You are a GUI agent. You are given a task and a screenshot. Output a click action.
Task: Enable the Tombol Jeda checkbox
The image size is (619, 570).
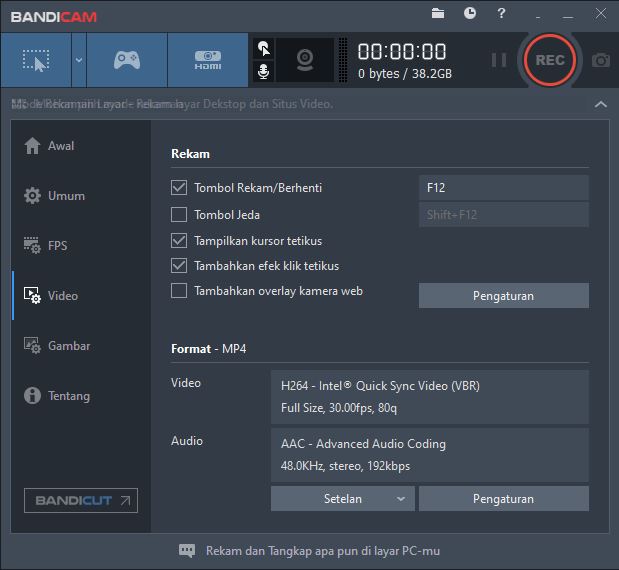point(179,215)
